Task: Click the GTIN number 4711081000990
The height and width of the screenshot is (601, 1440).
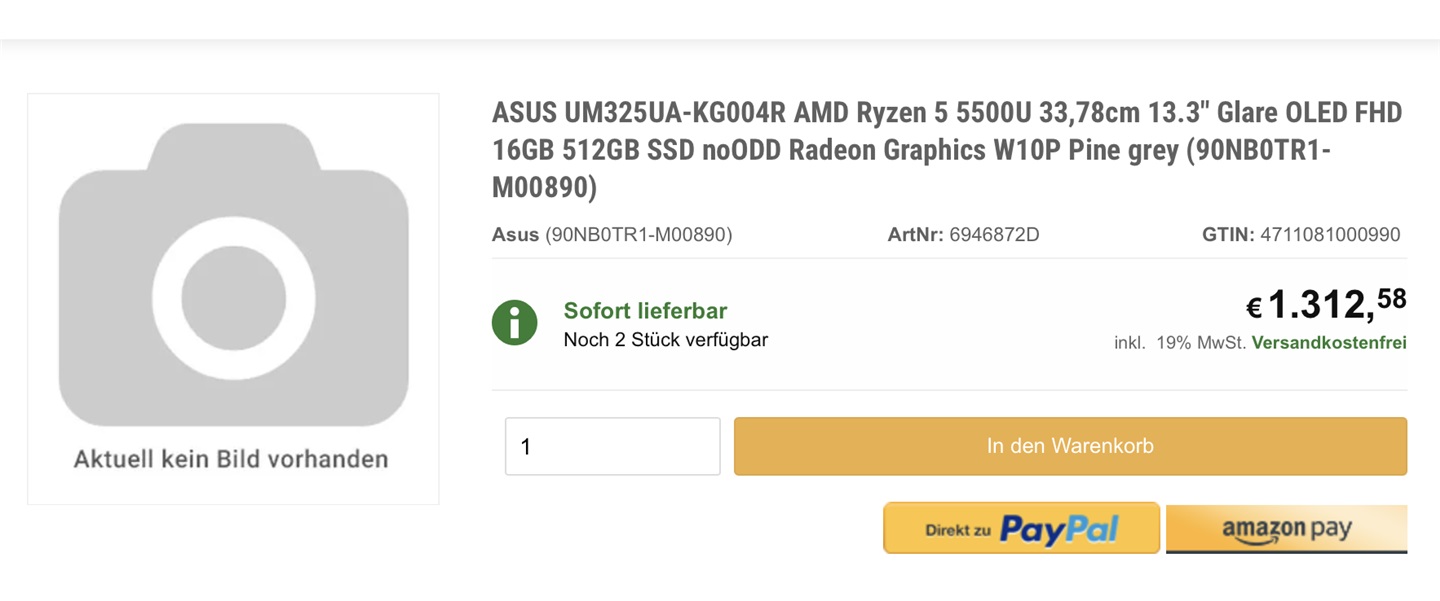Action: (x=1330, y=235)
